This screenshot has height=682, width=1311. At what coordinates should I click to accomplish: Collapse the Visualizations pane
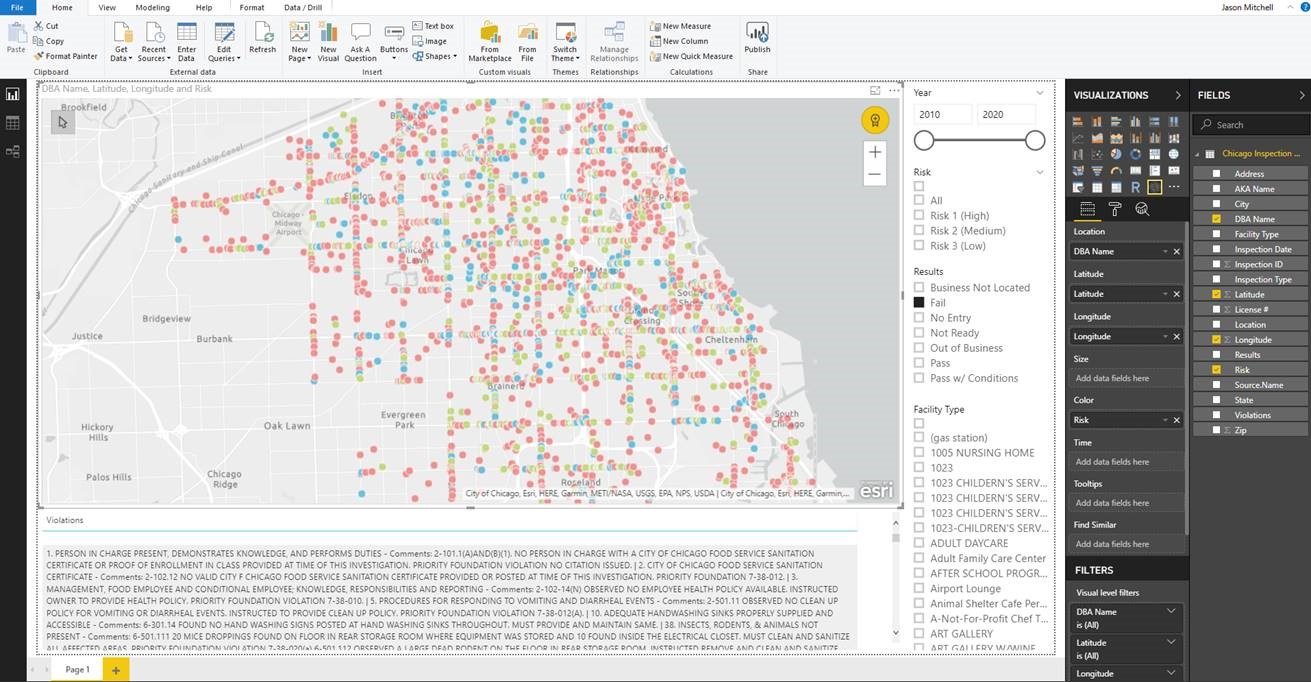pyautogui.click(x=1178, y=95)
